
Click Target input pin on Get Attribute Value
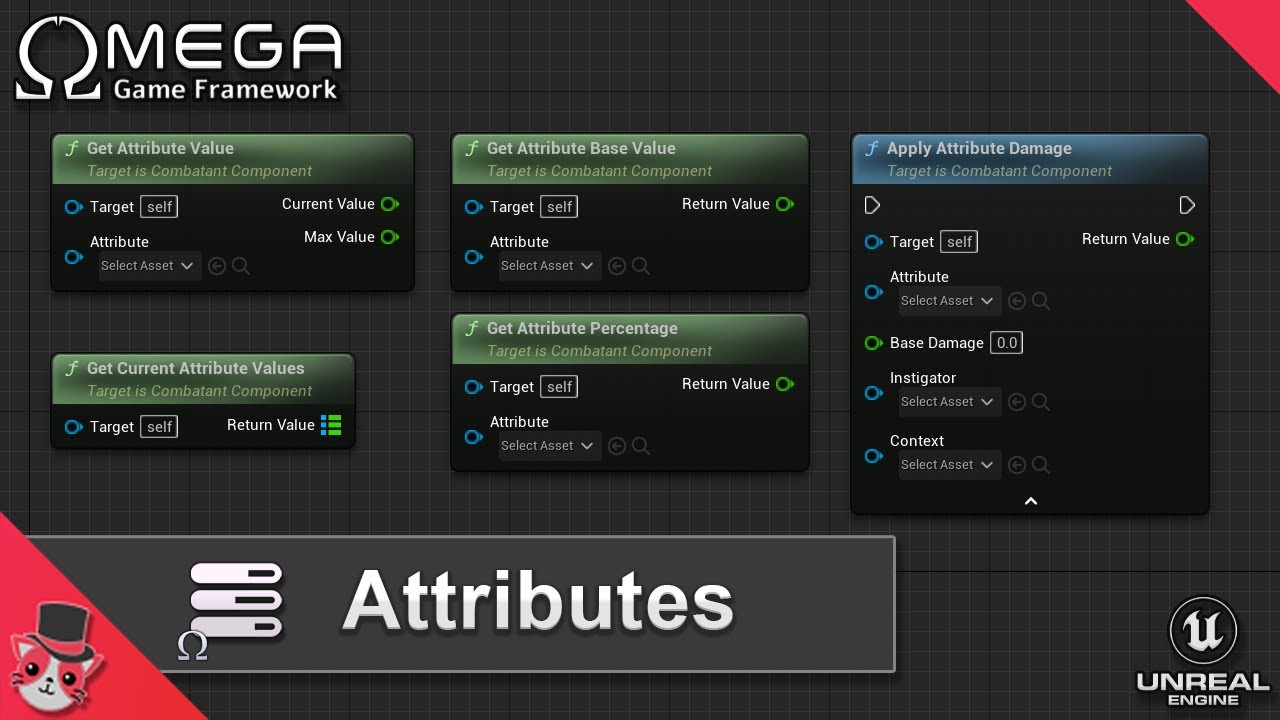pos(73,207)
